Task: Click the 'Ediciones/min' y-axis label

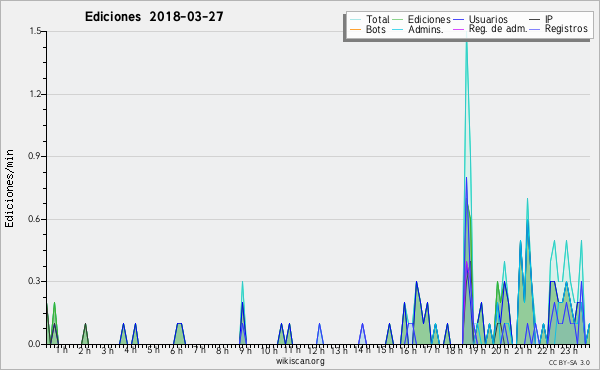Action: (x=9, y=188)
